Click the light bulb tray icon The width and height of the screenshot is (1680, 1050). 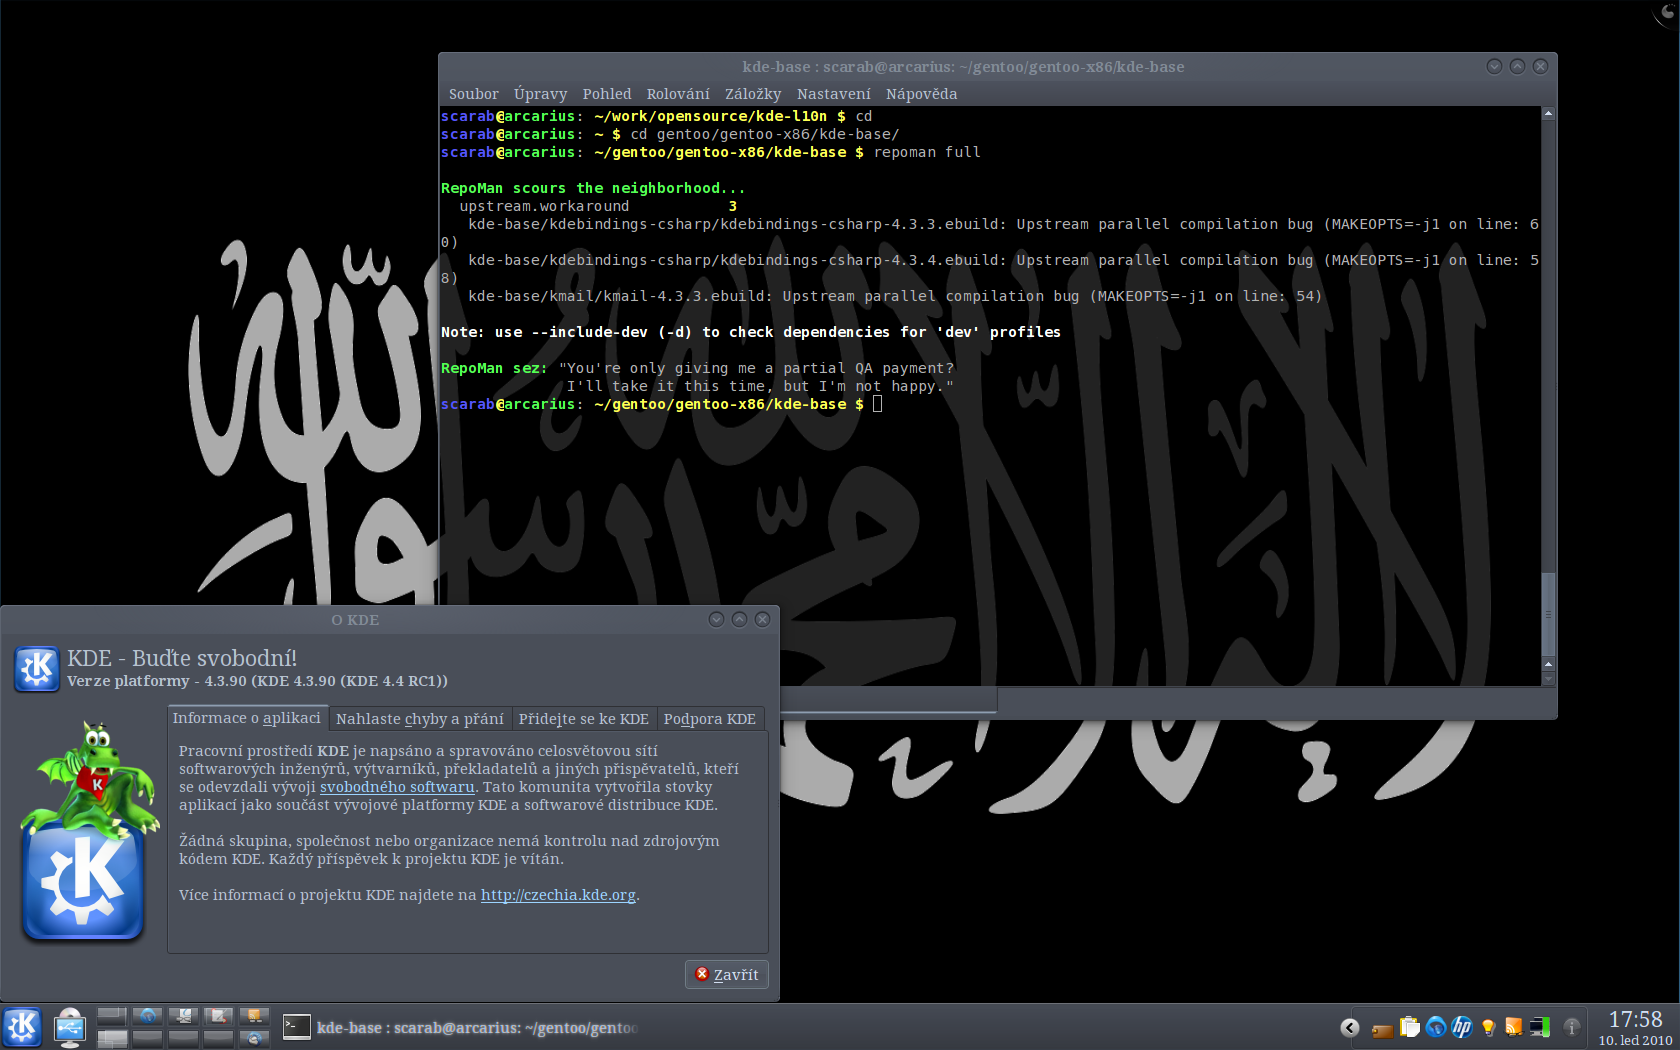point(1488,1027)
